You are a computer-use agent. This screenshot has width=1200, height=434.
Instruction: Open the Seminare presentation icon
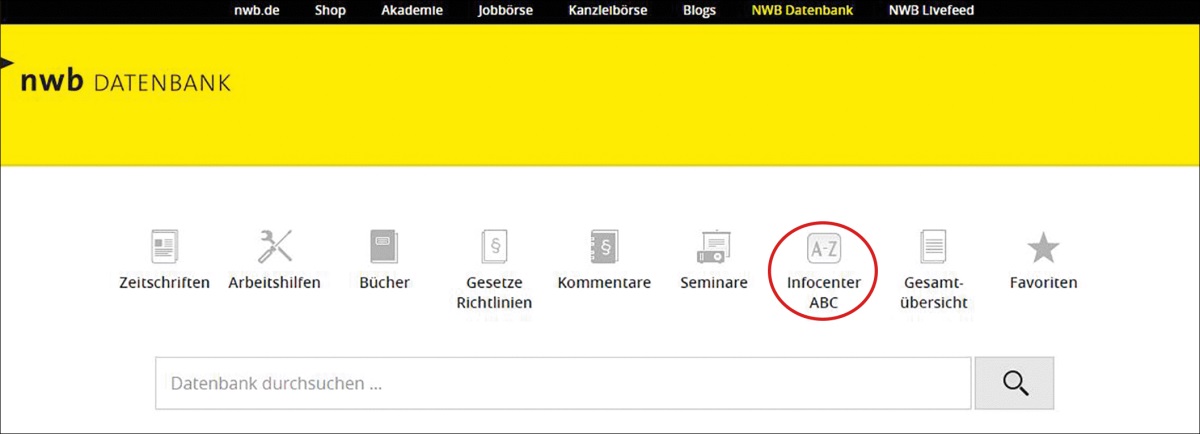pyautogui.click(x=714, y=246)
